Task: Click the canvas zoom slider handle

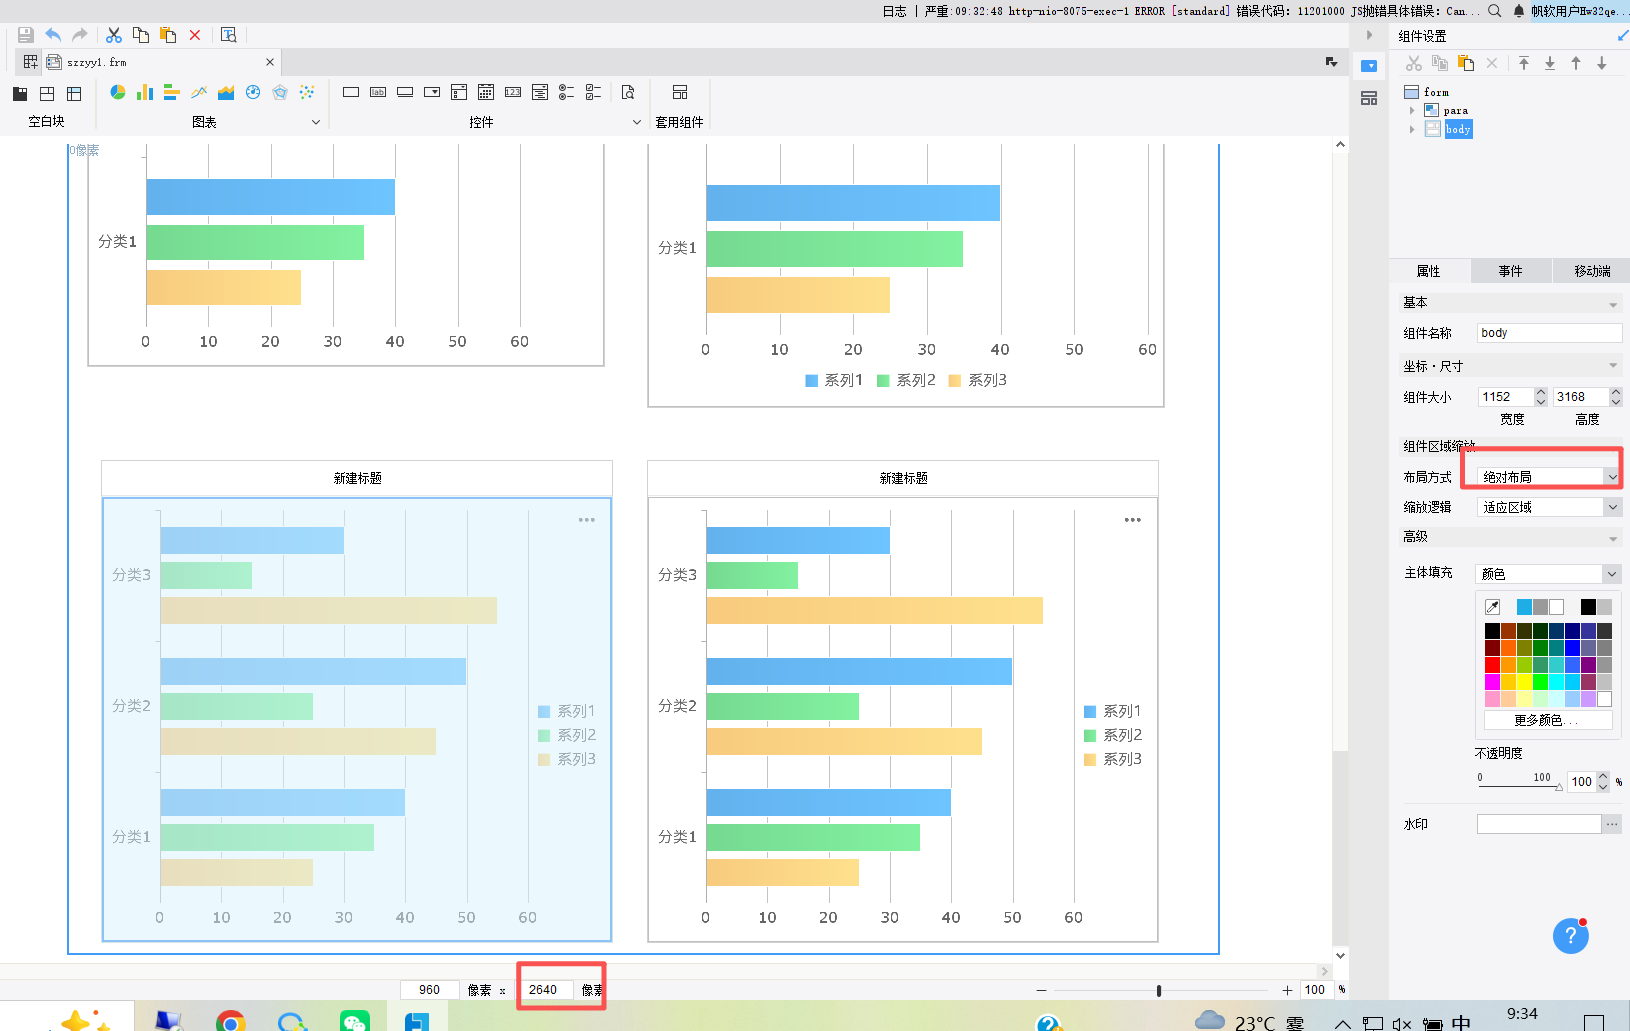Action: click(1159, 990)
